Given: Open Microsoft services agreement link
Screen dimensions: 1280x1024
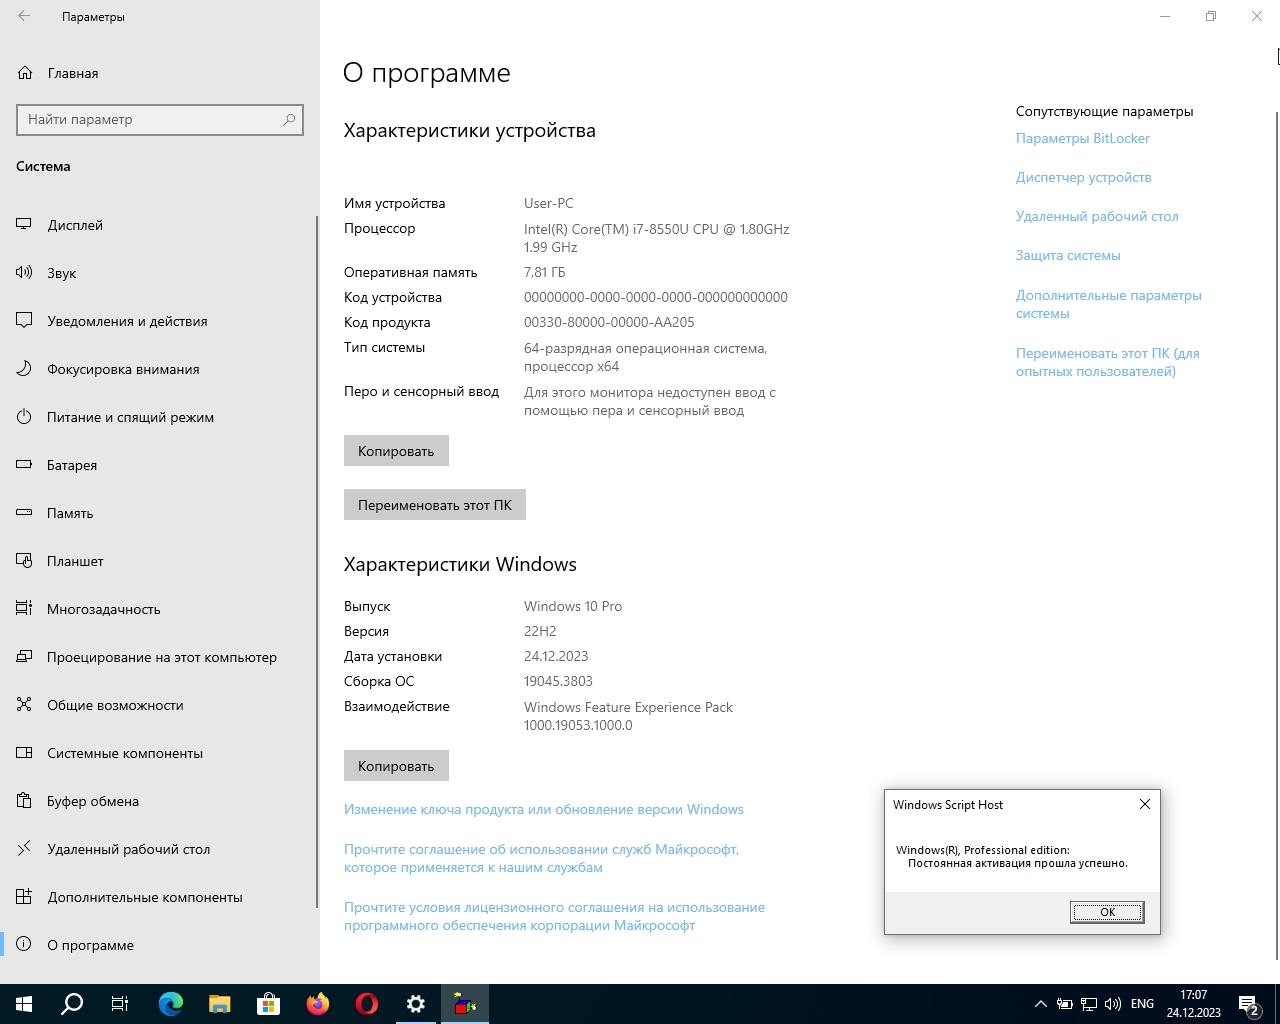Looking at the screenshot, I should (541, 858).
